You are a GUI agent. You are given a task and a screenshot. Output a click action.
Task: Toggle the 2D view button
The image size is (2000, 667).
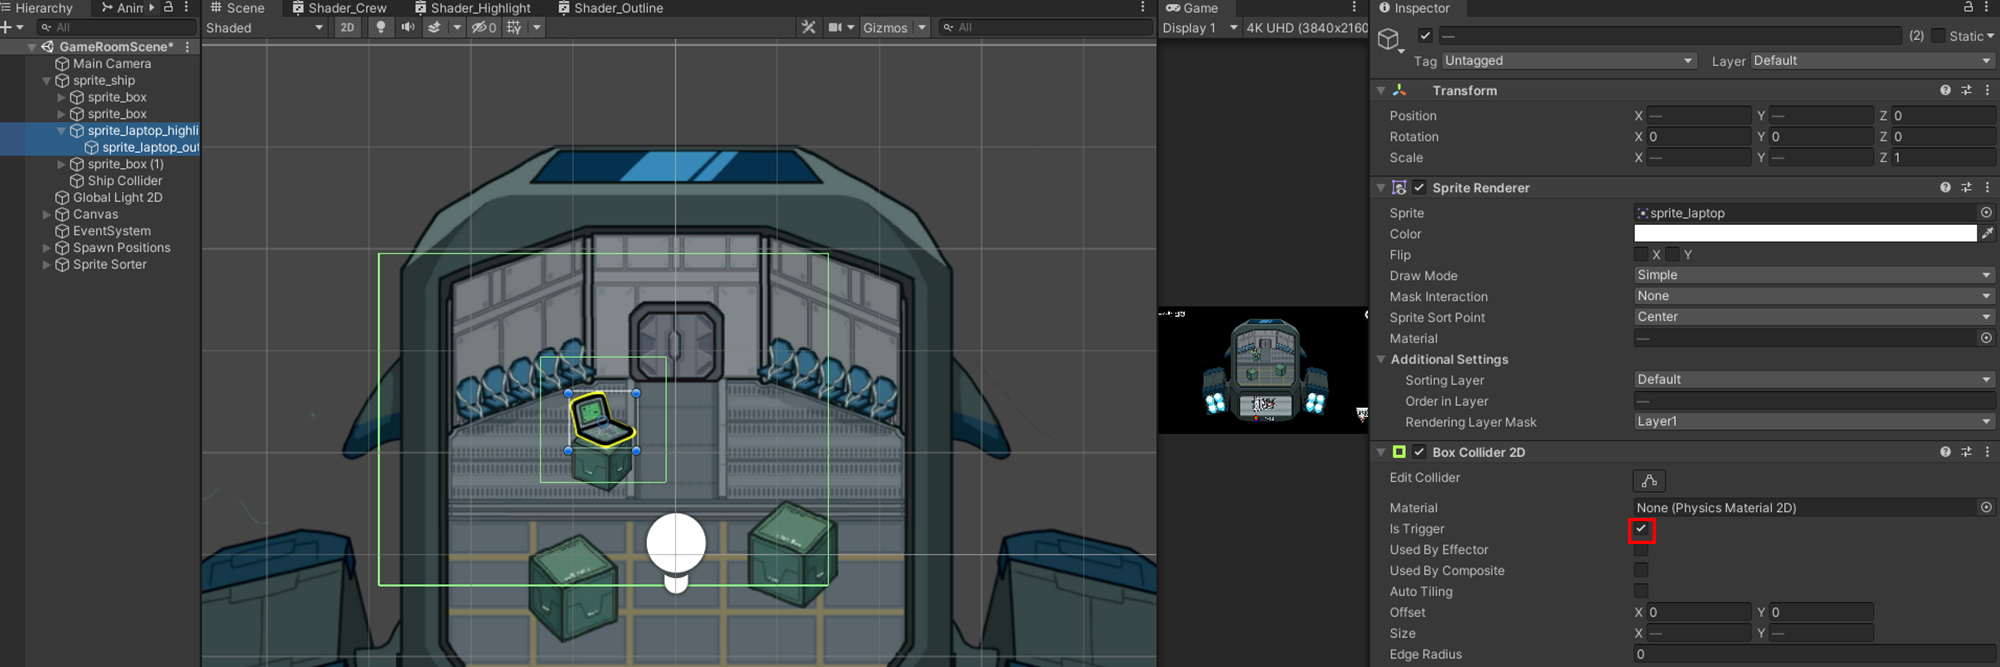[347, 28]
